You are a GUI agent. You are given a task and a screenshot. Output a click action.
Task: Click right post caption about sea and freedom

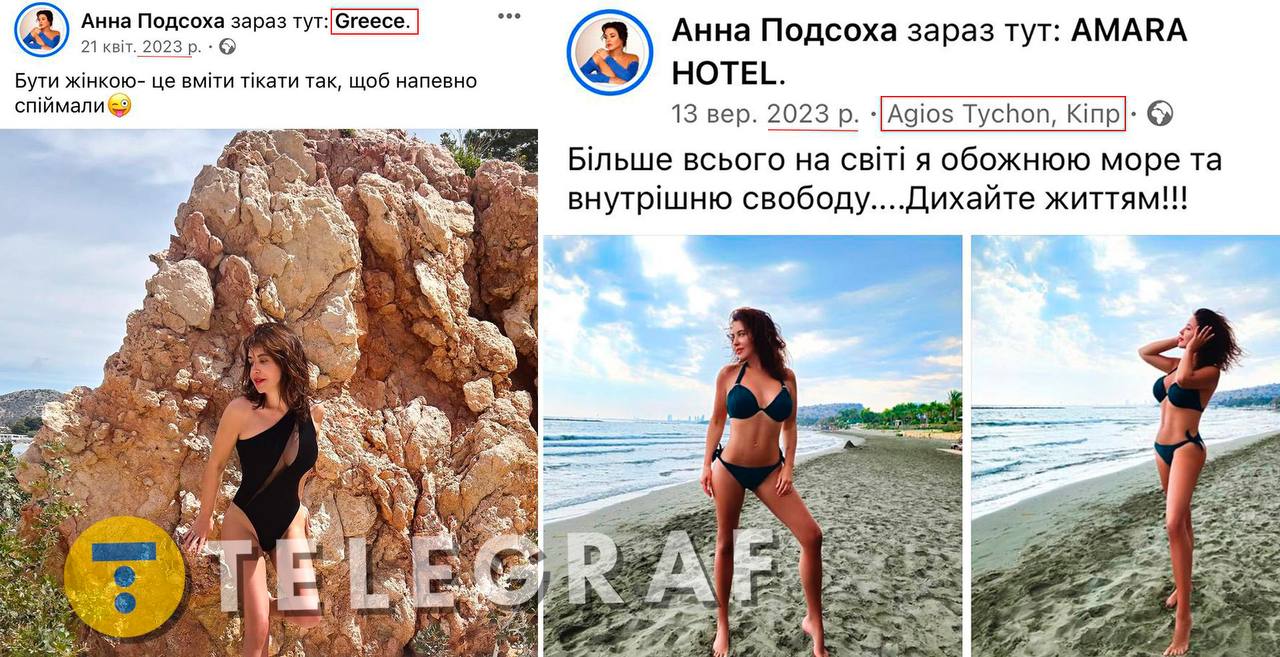tap(894, 179)
